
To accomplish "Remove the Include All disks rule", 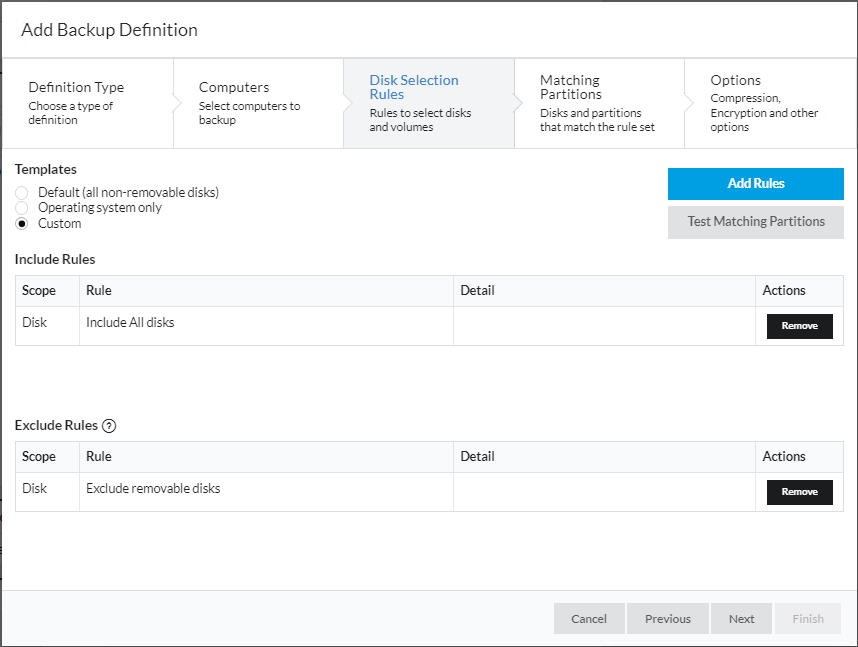I will tap(799, 326).
